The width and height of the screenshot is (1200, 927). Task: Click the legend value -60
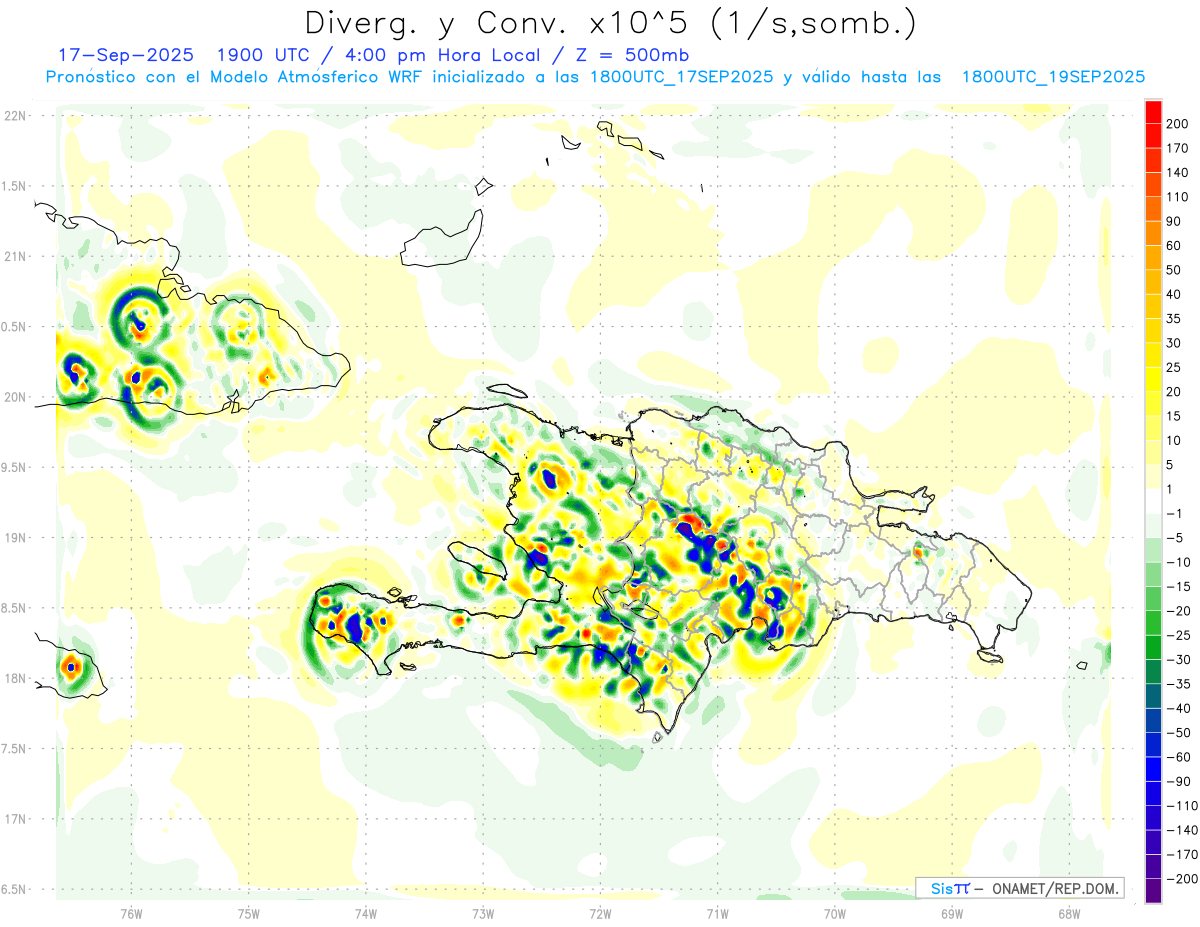(x=1179, y=757)
